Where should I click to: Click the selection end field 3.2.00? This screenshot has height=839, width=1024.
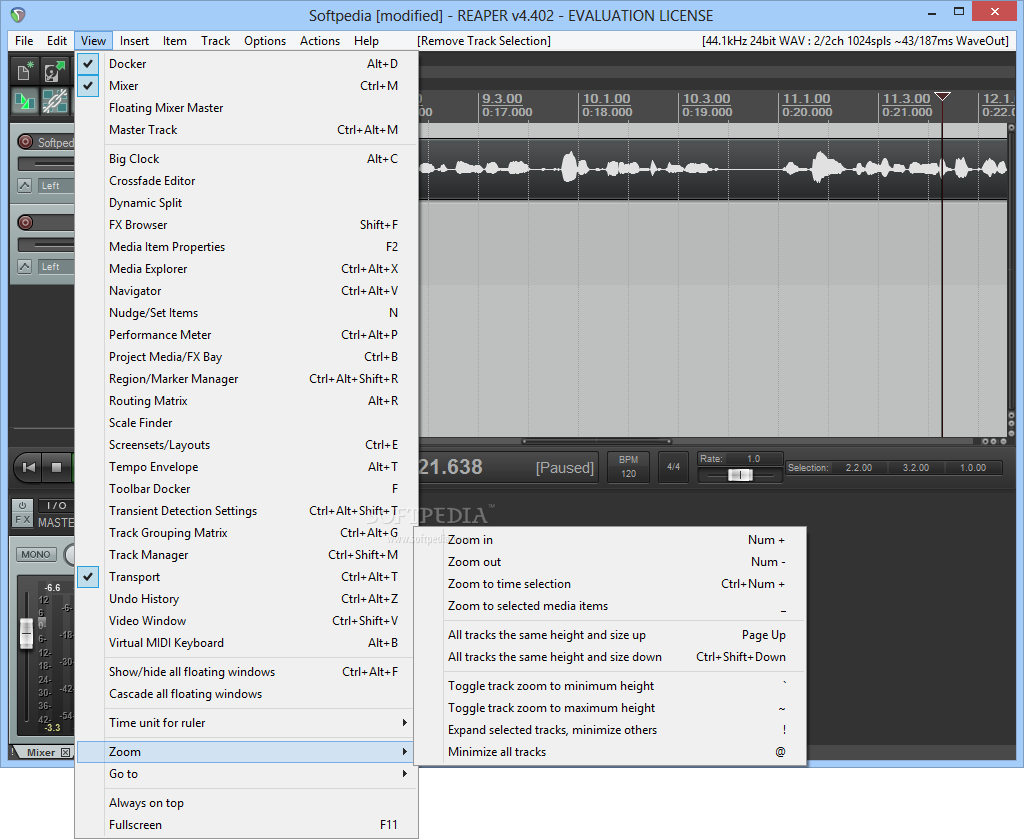(x=916, y=467)
